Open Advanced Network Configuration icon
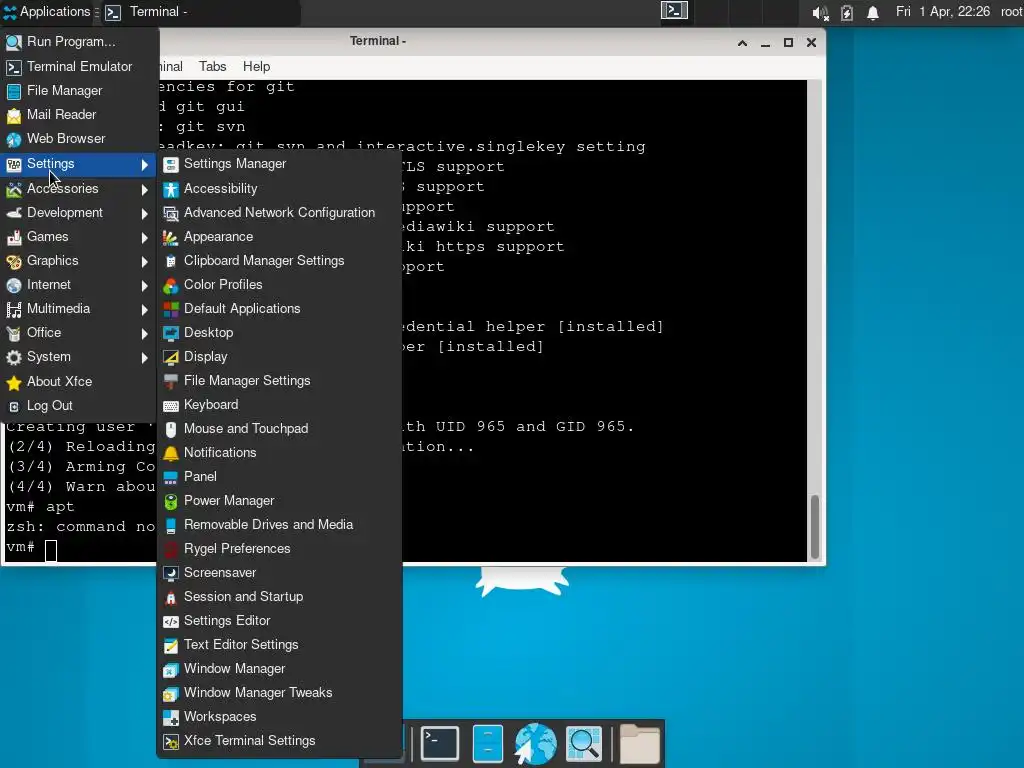Screen dimensions: 1024x768 (x=170, y=214)
